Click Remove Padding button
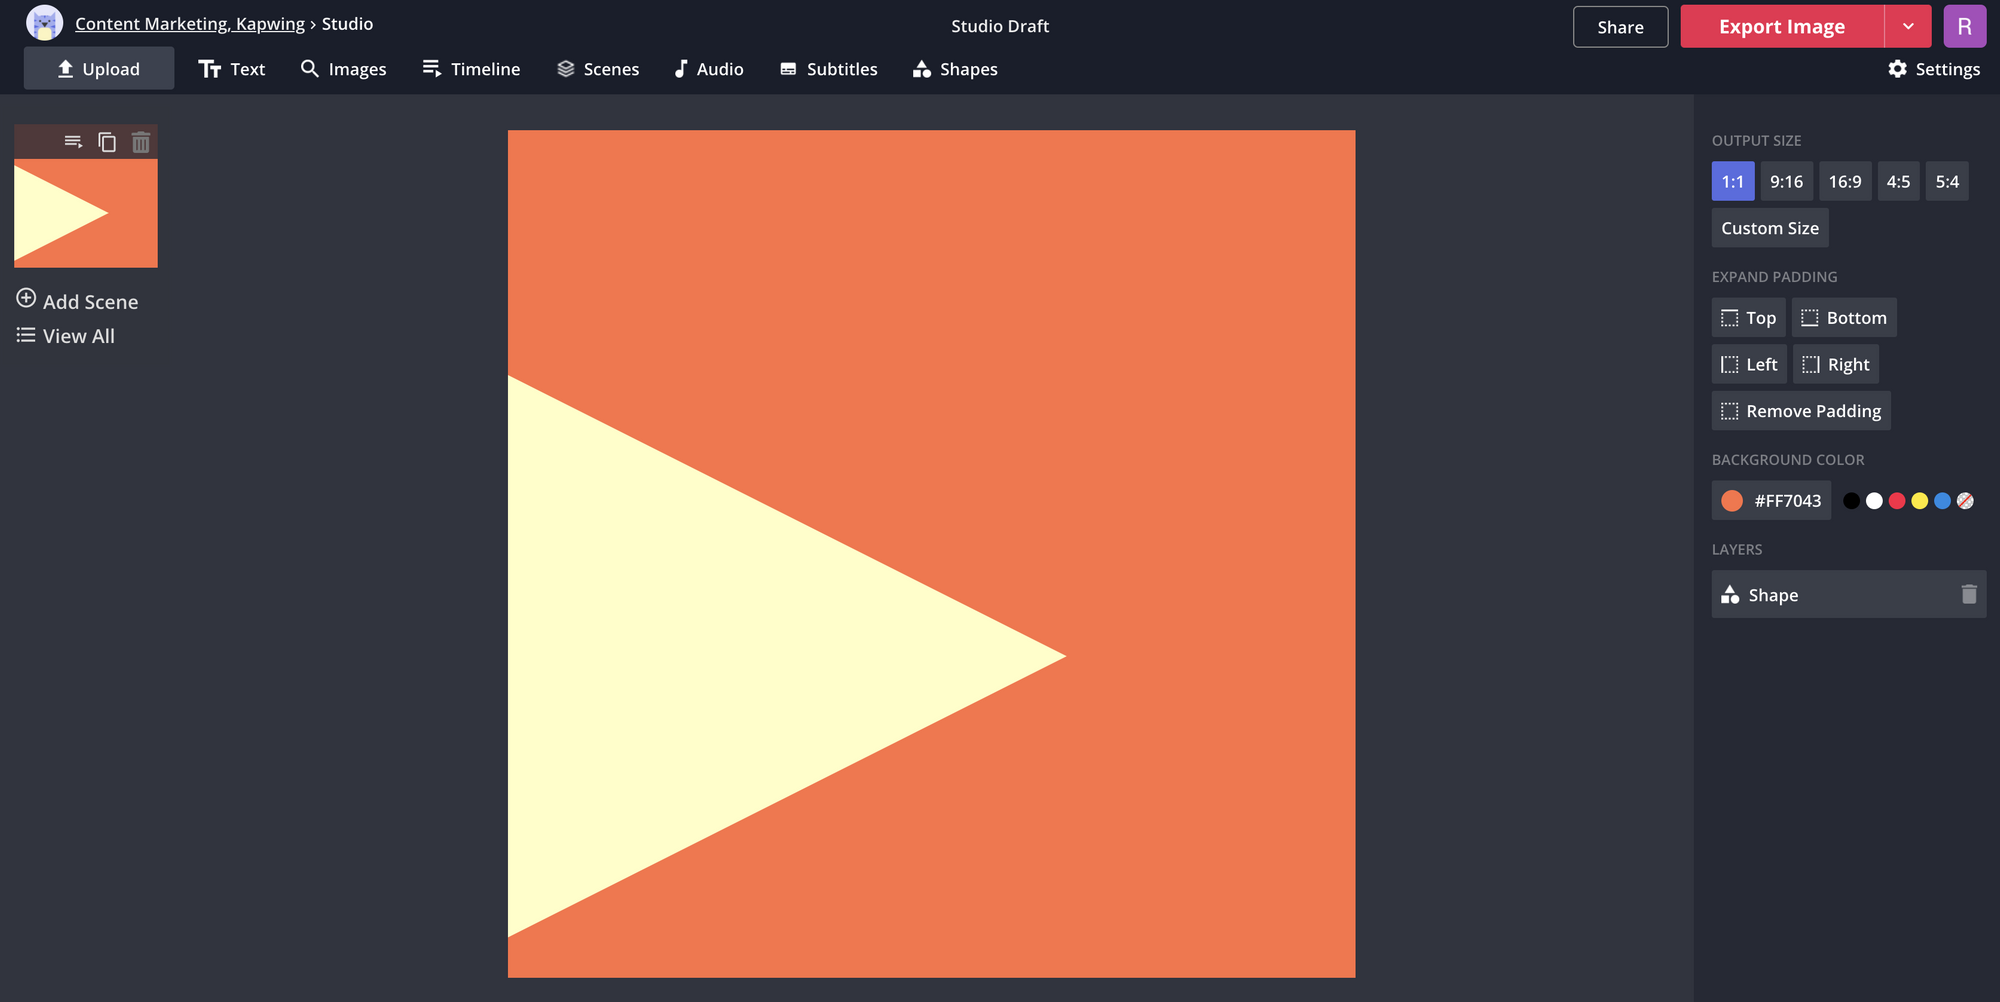The height and width of the screenshot is (1002, 2000). pyautogui.click(x=1800, y=411)
